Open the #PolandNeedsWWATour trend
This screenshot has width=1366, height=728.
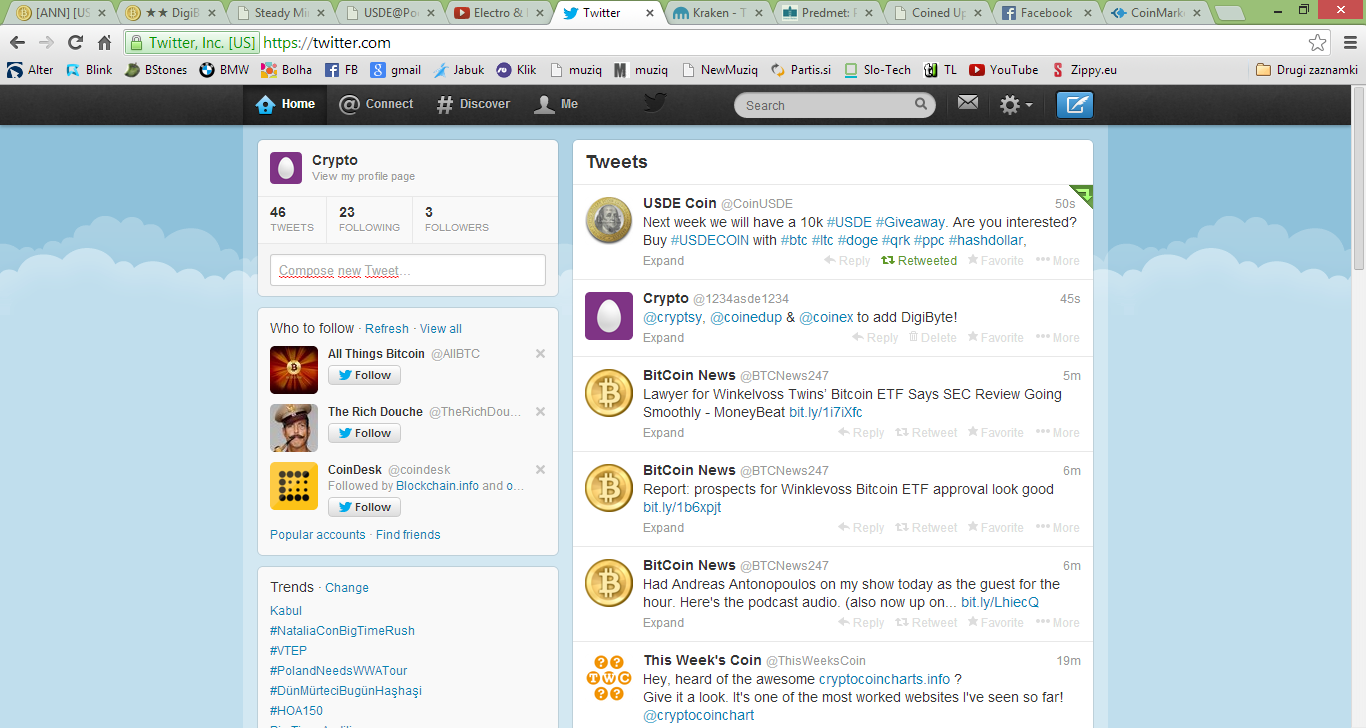click(339, 670)
